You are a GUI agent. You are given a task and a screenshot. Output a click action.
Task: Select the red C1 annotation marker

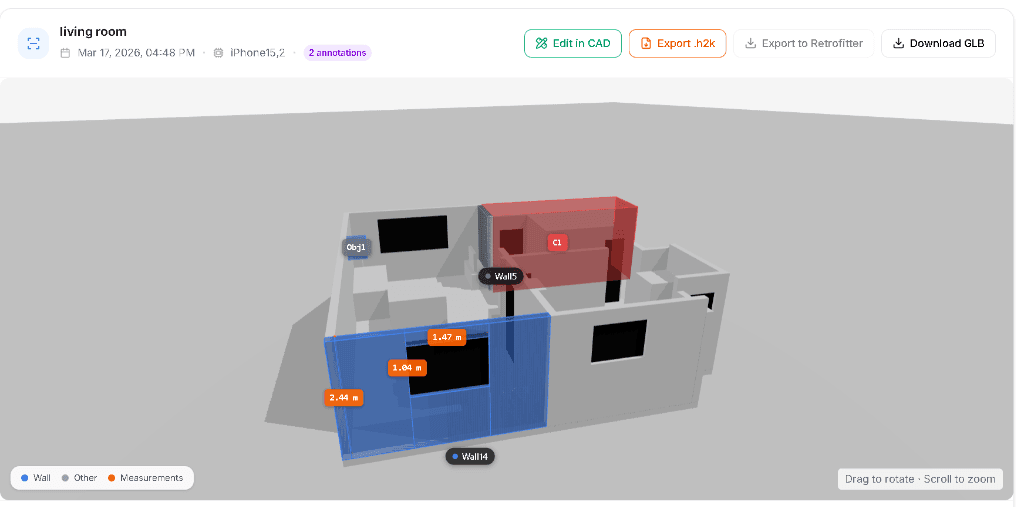(x=557, y=242)
